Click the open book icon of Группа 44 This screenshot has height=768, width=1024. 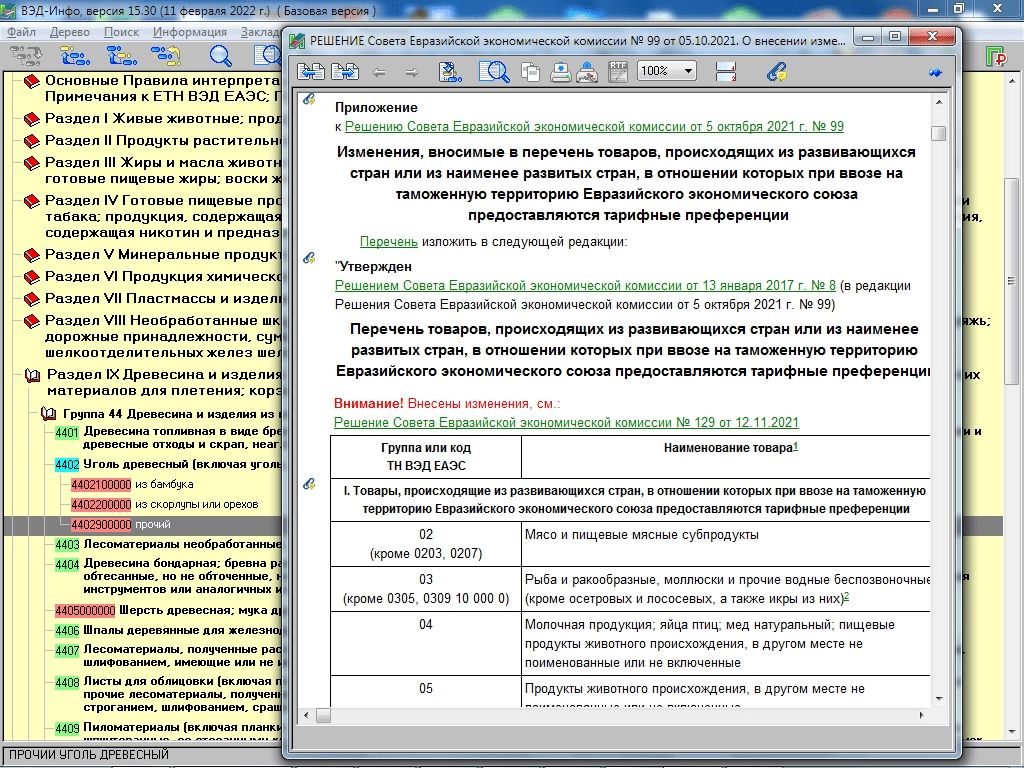(x=48, y=414)
